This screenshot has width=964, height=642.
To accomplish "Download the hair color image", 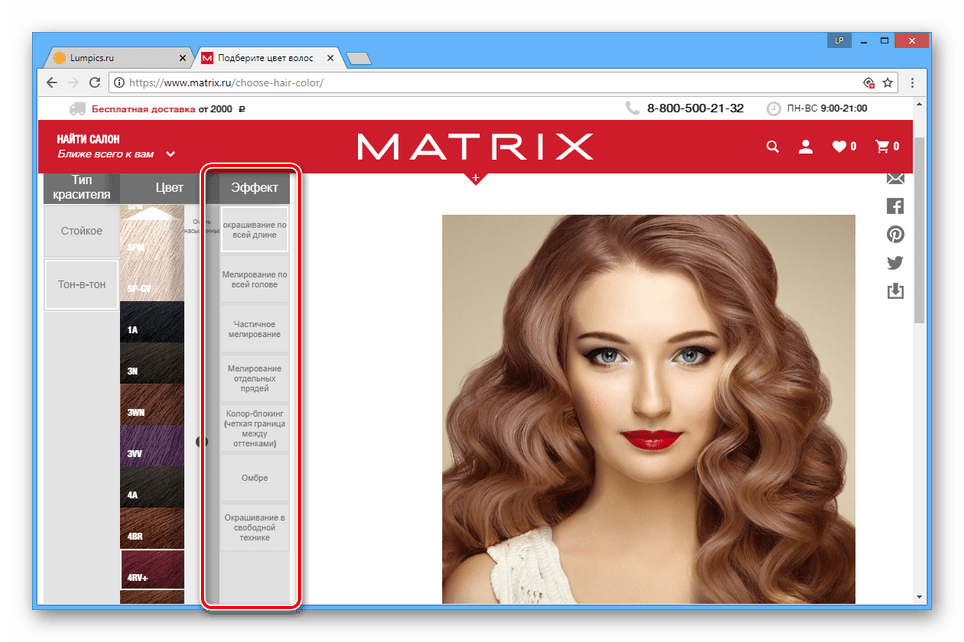I will tap(895, 291).
